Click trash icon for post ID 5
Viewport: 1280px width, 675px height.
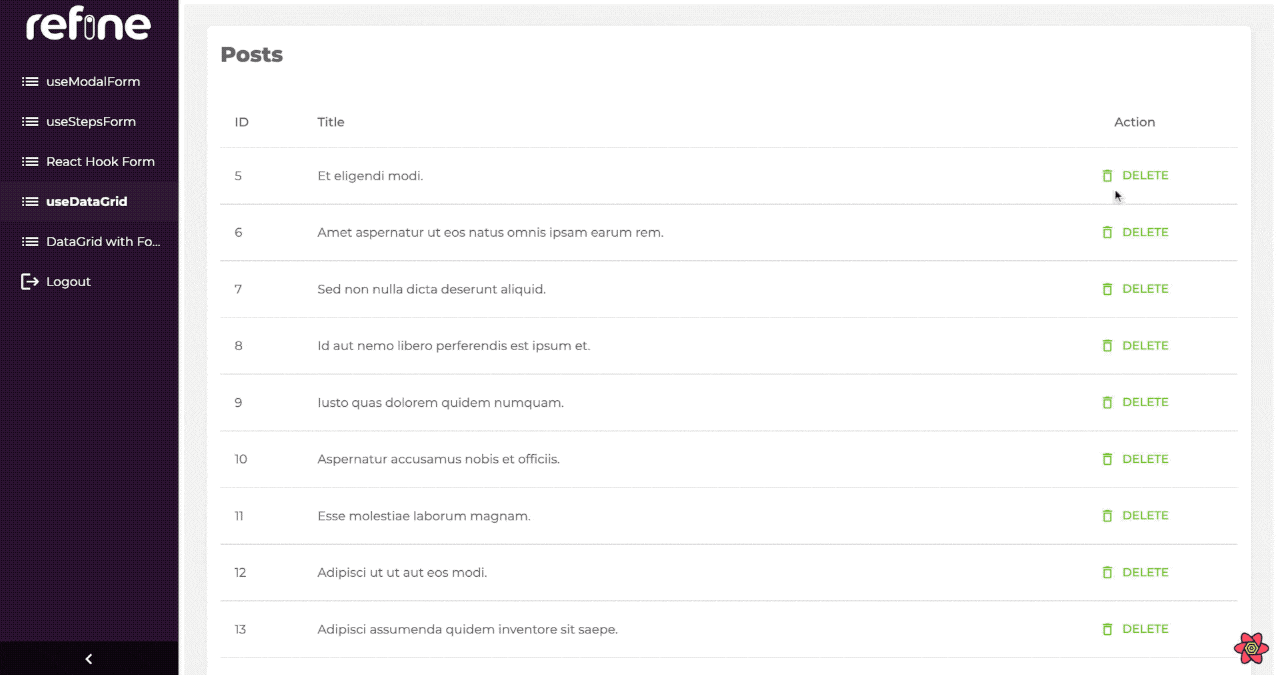click(1107, 176)
